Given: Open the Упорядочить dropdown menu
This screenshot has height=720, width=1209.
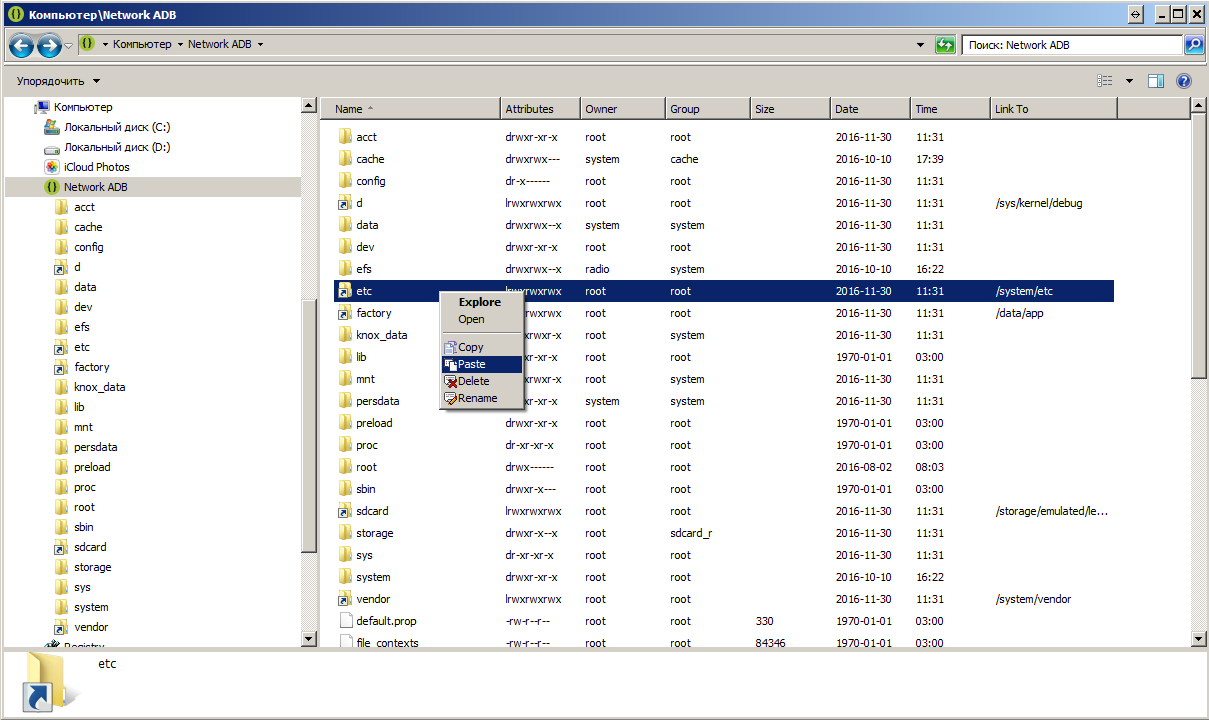Looking at the screenshot, I should (58, 81).
